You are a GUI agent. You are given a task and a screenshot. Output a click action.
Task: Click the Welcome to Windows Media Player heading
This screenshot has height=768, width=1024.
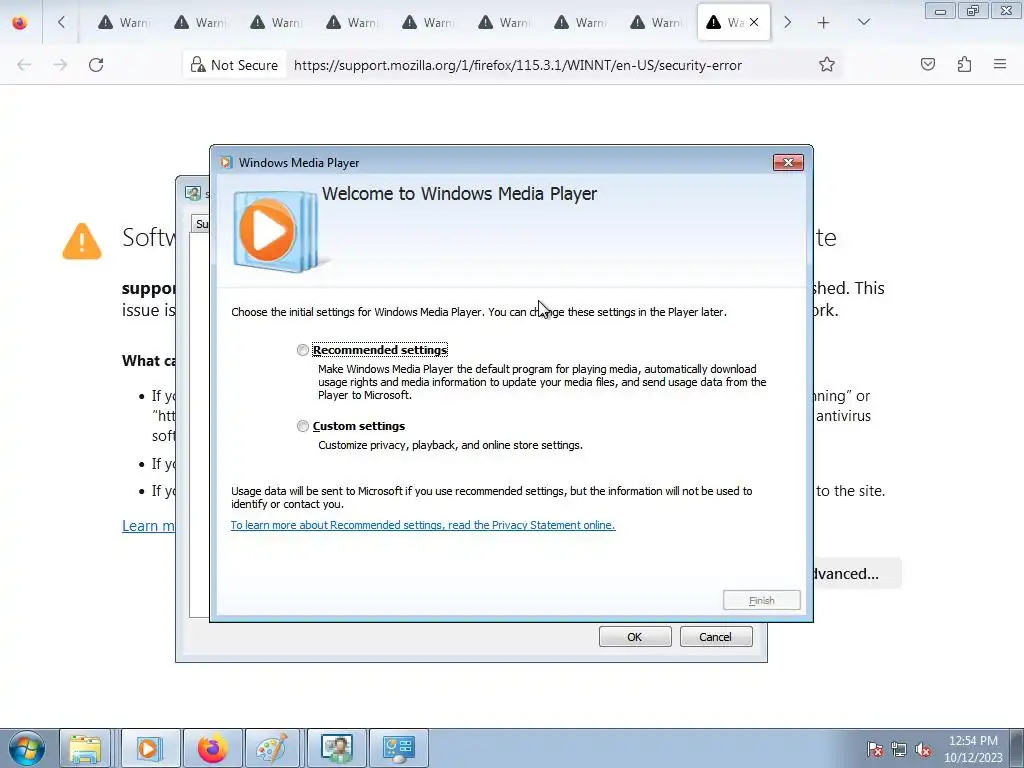(459, 194)
